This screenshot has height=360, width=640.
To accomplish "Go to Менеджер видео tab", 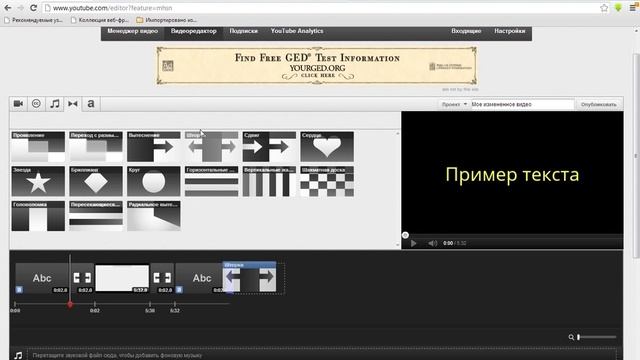I will (x=133, y=31).
